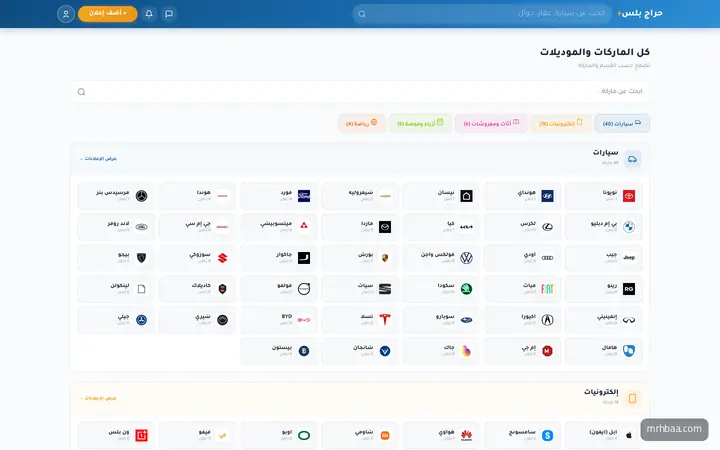This screenshot has height=450, width=720.
Task: Open the Subaru (سوبارو) brand card
Action: (x=441, y=320)
